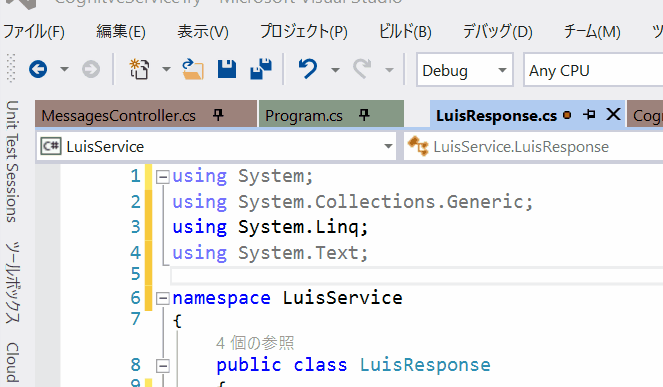Pin the LuisResponse.cs tab
663x387 pixels.
point(589,115)
